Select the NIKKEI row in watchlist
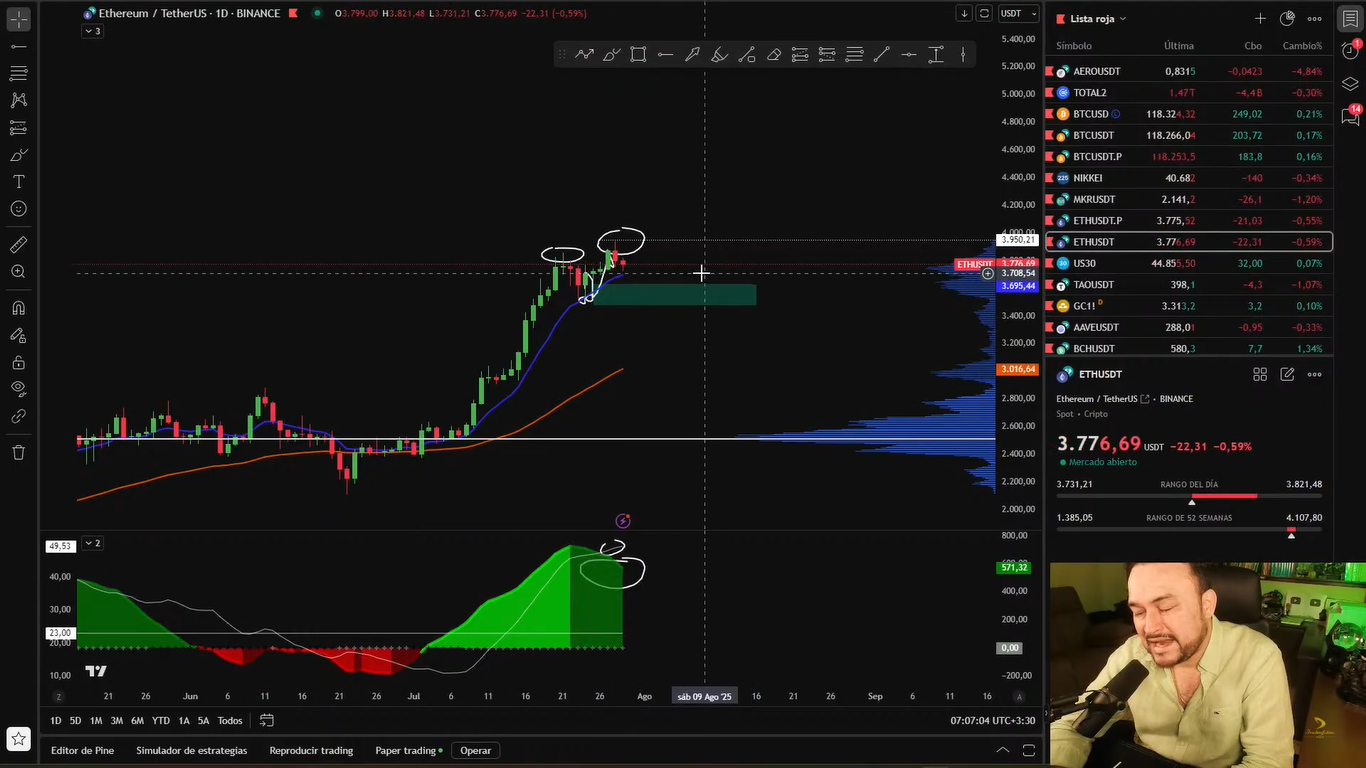The image size is (1366, 768). coord(1189,178)
